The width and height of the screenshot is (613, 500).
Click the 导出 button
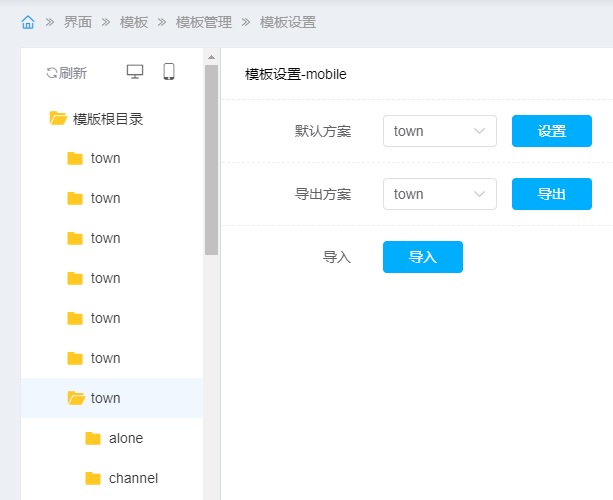point(551,194)
